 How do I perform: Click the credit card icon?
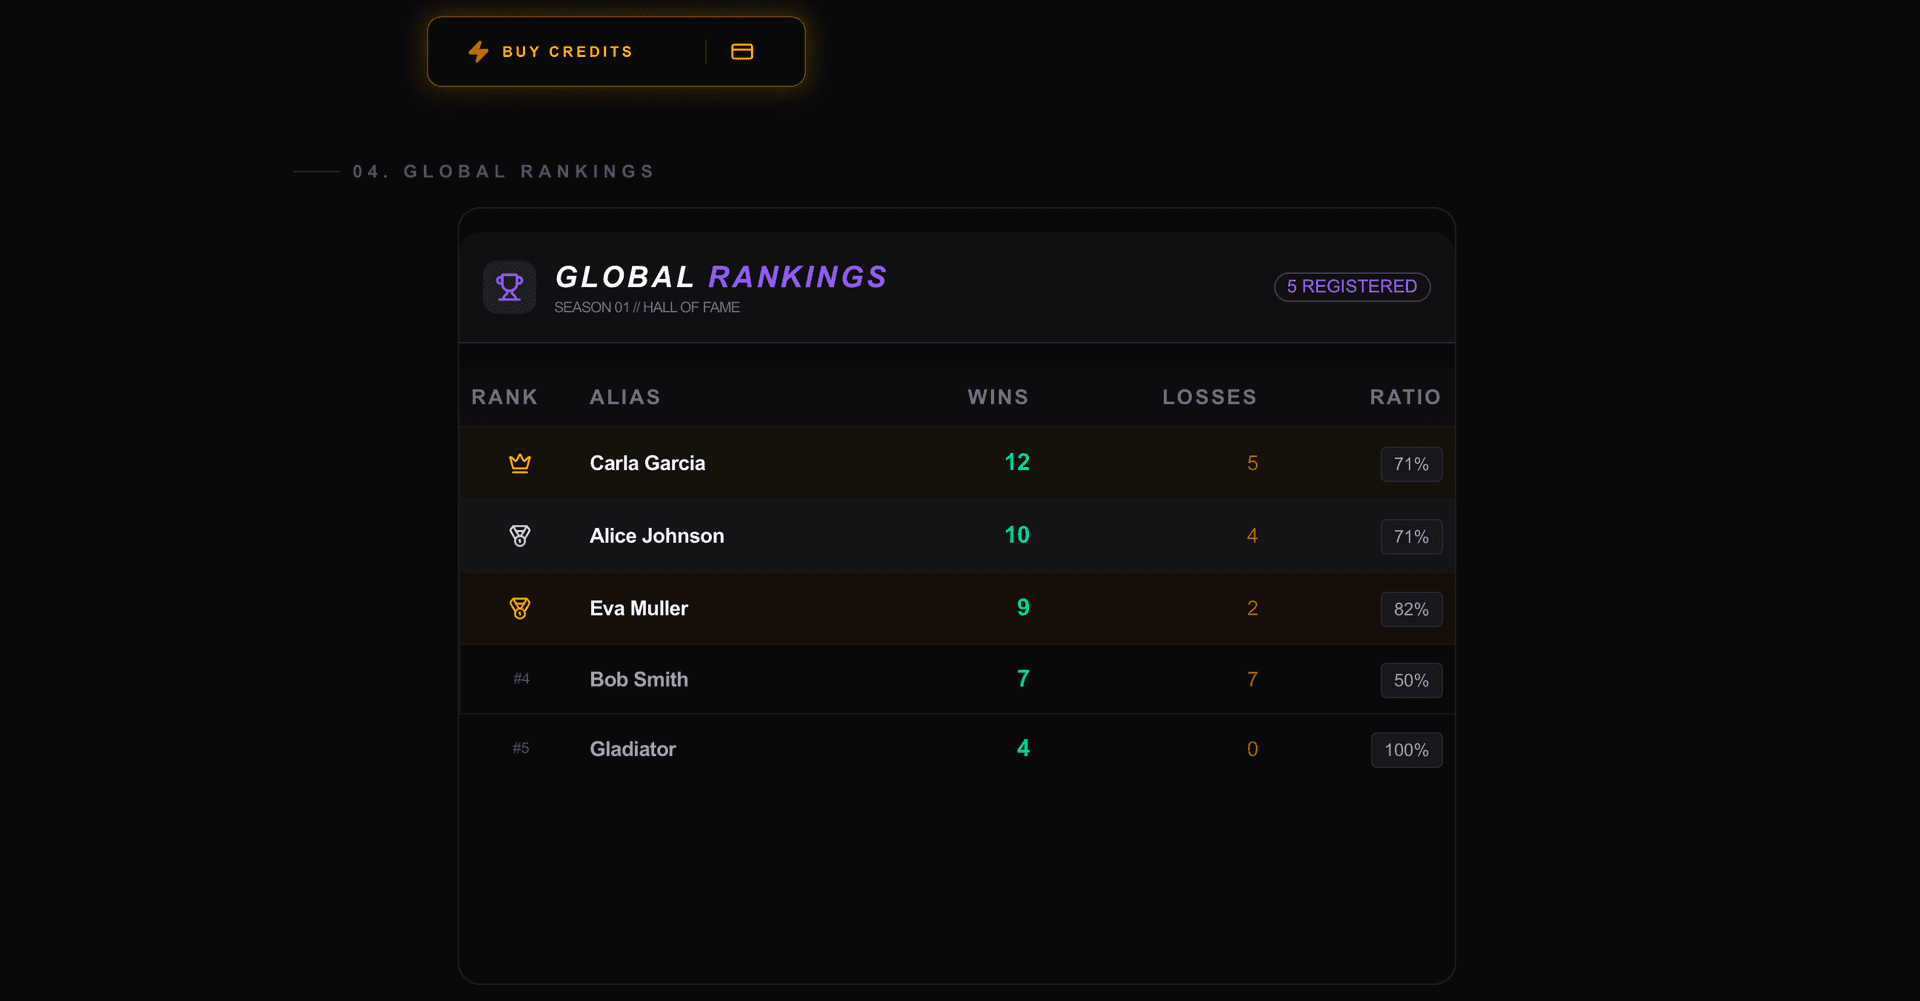click(742, 52)
